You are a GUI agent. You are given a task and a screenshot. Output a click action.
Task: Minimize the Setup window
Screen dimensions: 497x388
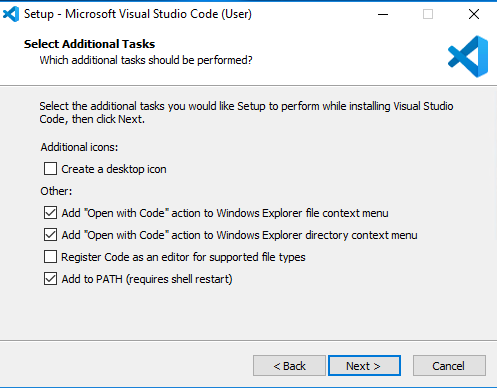383,14
